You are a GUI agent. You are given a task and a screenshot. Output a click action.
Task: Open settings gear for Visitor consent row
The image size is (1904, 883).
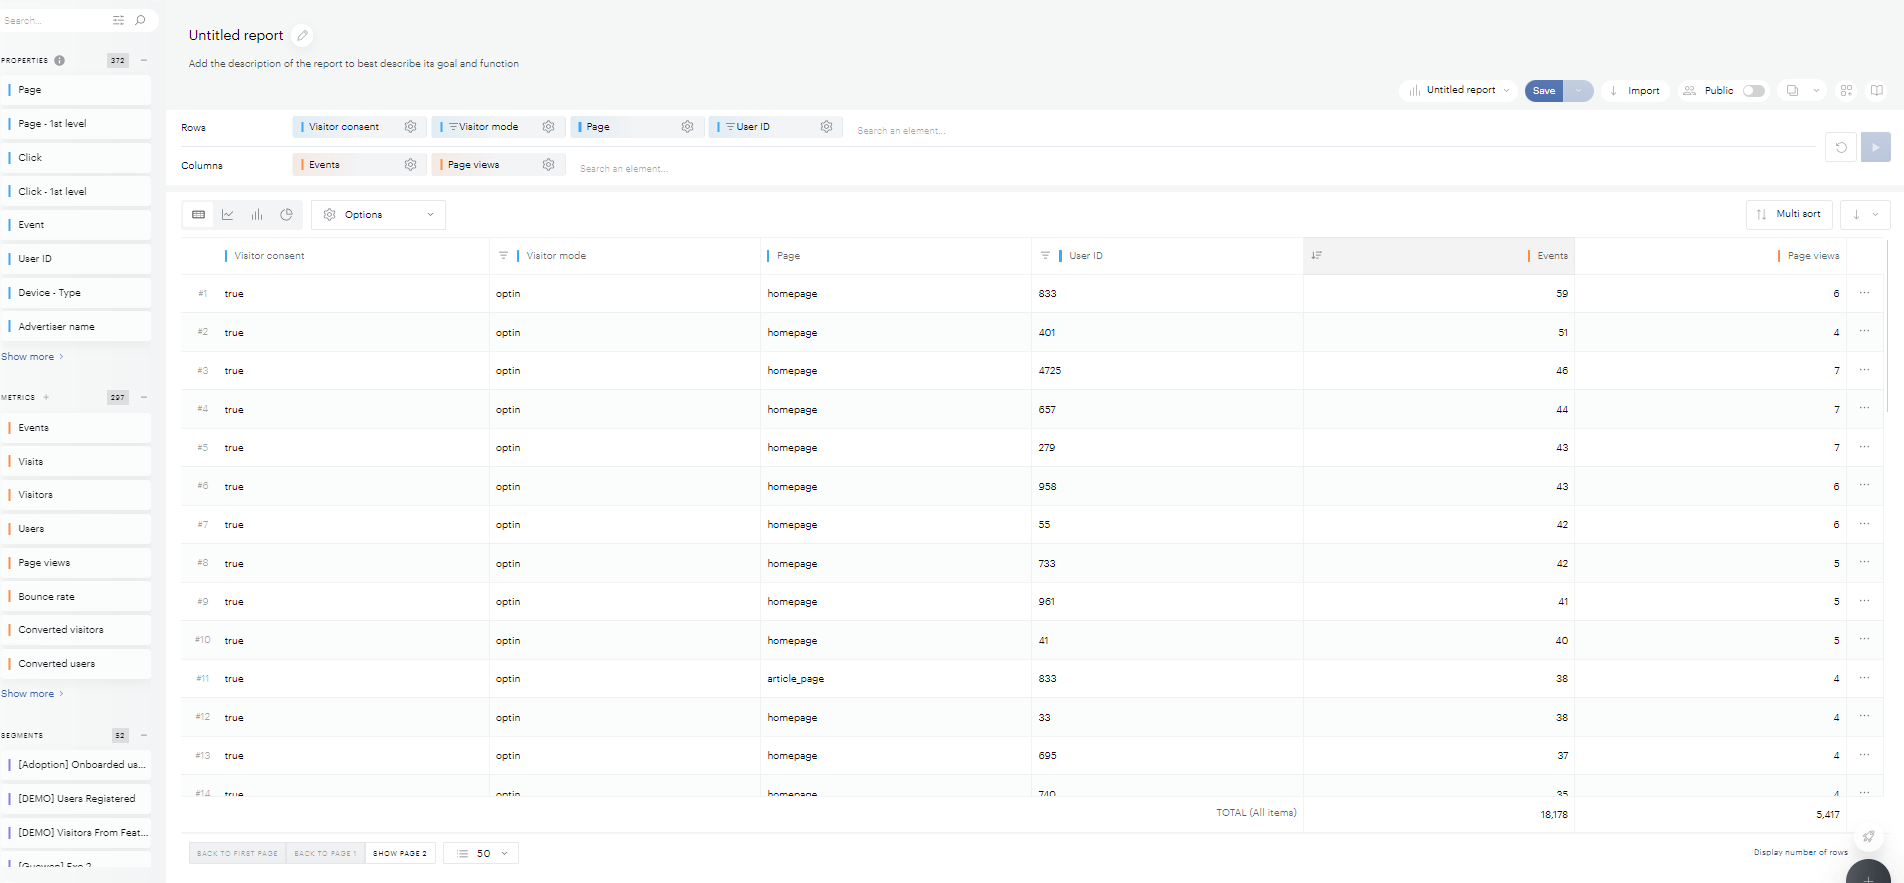point(410,127)
